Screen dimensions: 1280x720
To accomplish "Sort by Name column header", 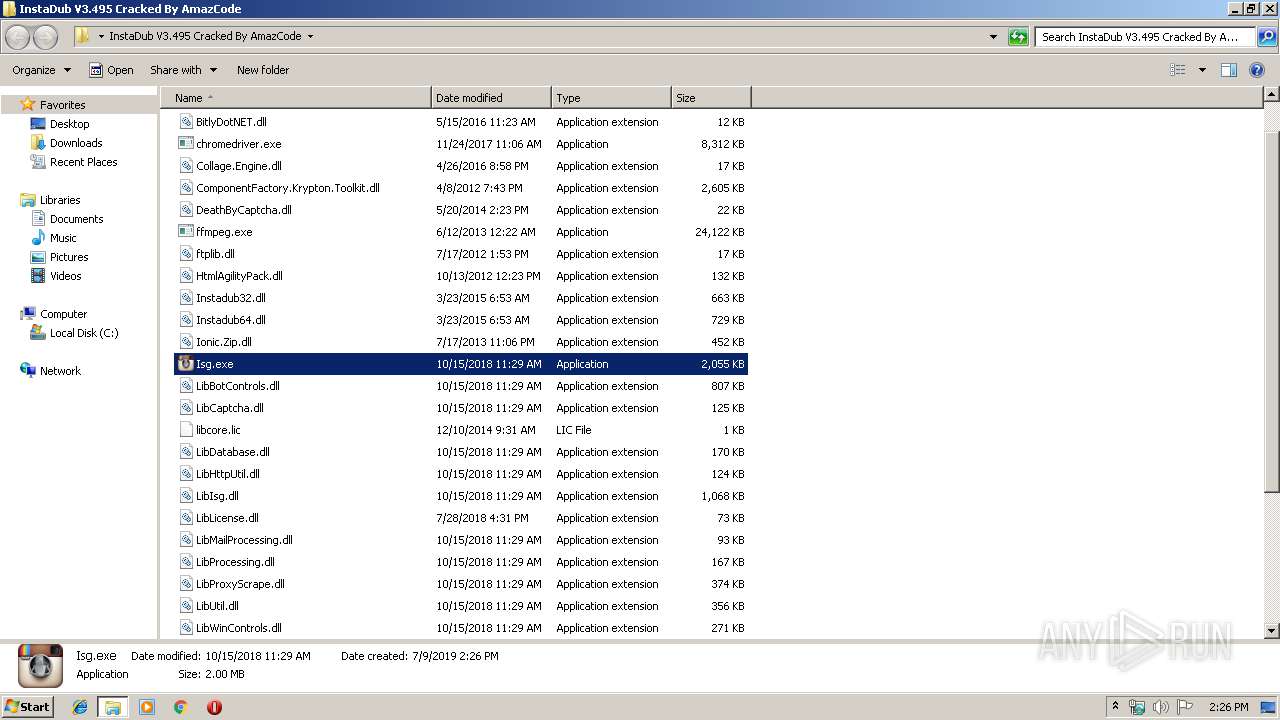I will tap(295, 98).
